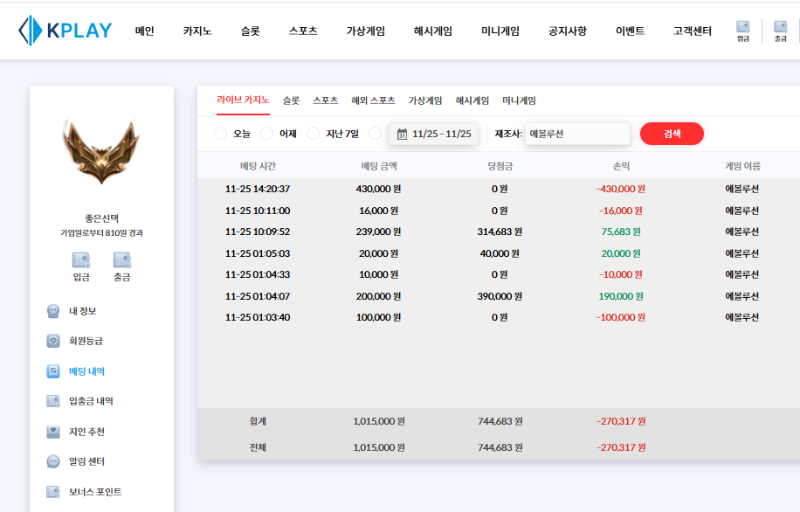Viewport: 800px width, 512px height.
Task: Open the 베팅 내역 sidebar link
Action: pos(87,371)
